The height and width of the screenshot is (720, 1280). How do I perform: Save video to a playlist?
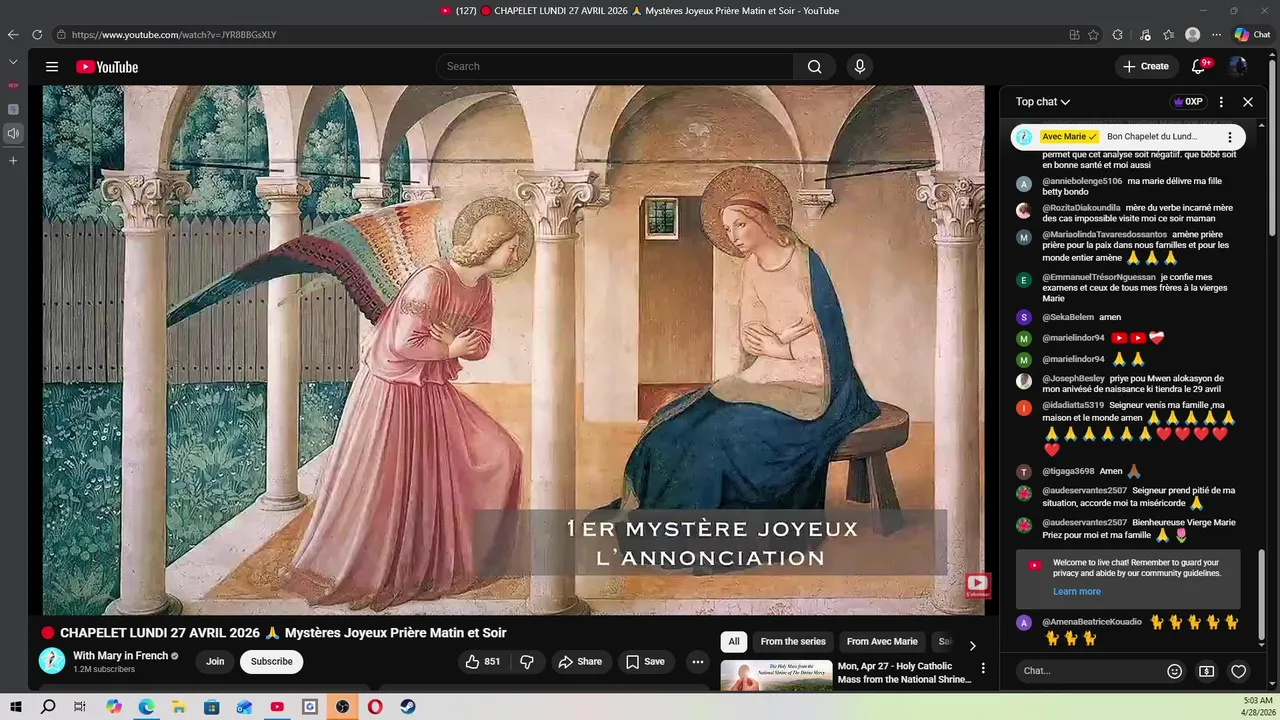coord(645,662)
